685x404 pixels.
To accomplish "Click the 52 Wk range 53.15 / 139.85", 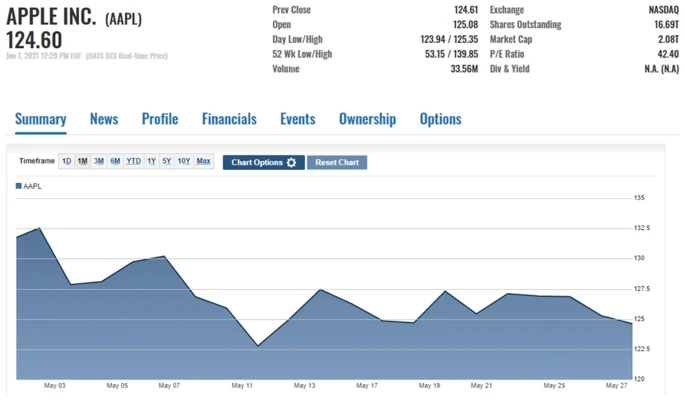I will pyautogui.click(x=451, y=54).
